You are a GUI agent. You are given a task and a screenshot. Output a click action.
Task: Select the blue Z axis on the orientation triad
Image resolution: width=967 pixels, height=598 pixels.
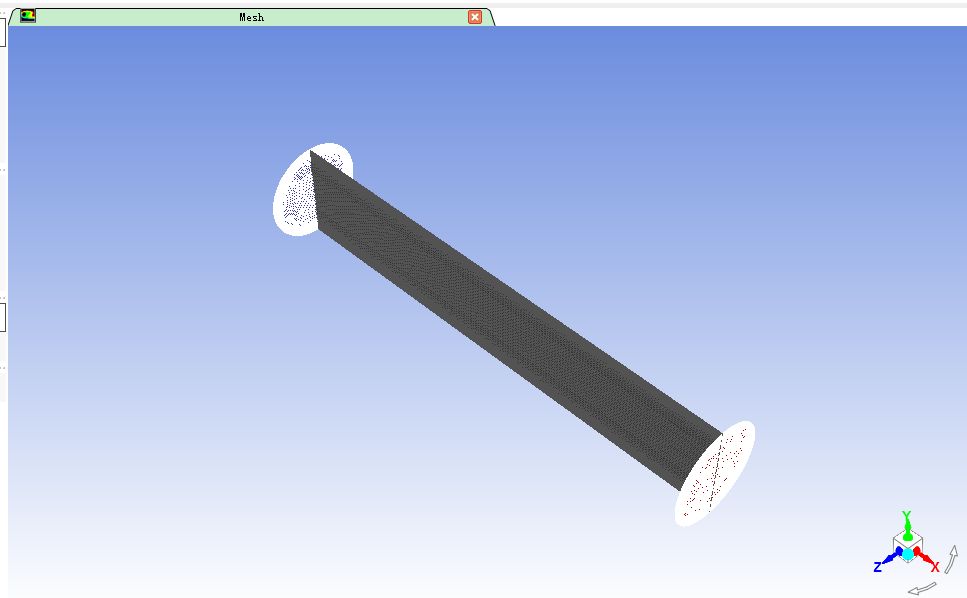coord(891,557)
